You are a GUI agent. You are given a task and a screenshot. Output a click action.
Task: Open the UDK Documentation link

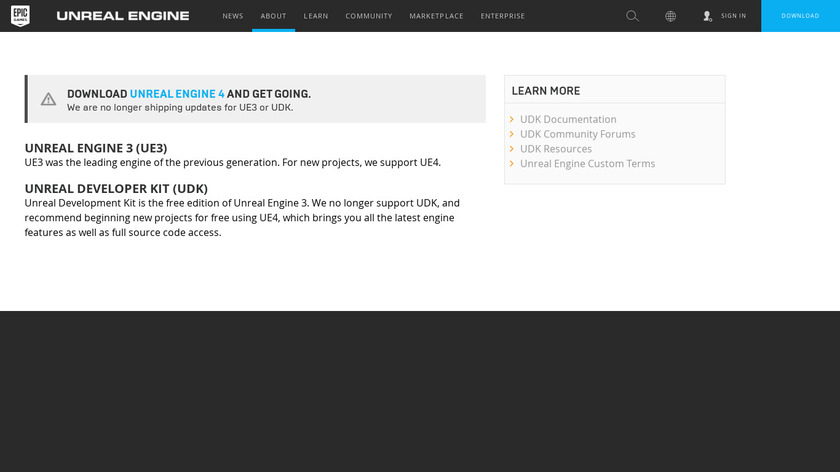(x=568, y=119)
